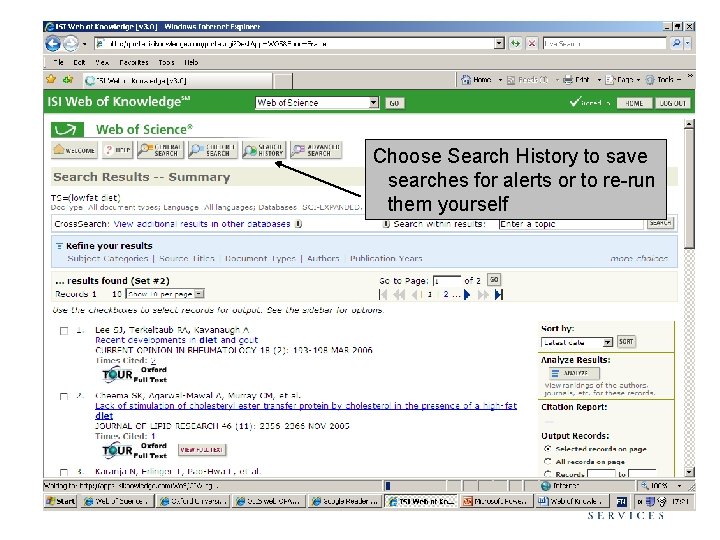Click the HOME button in the green header

(x=634, y=103)
